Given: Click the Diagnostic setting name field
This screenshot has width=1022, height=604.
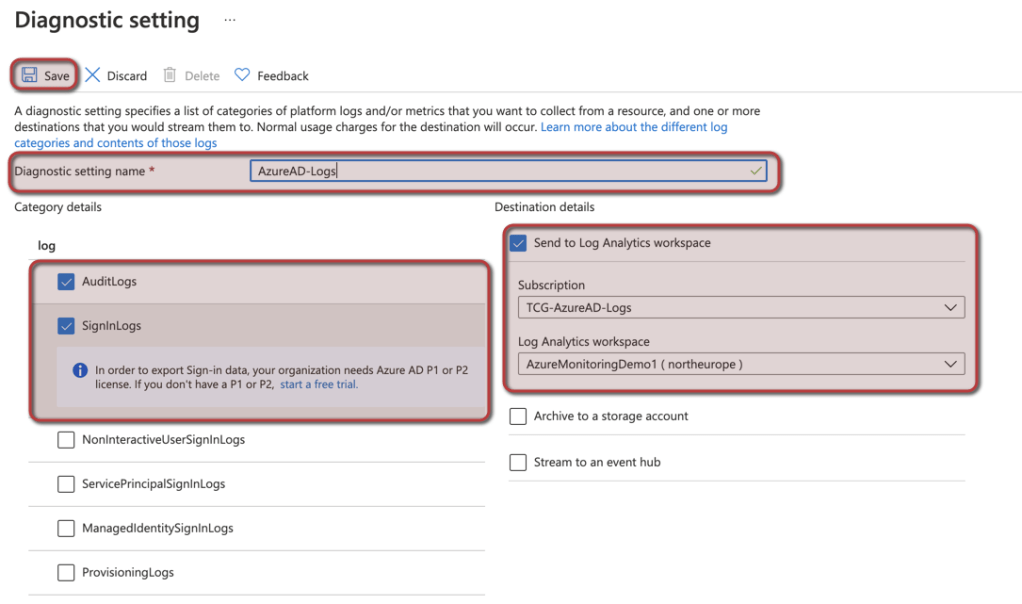Looking at the screenshot, I should pyautogui.click(x=507, y=171).
